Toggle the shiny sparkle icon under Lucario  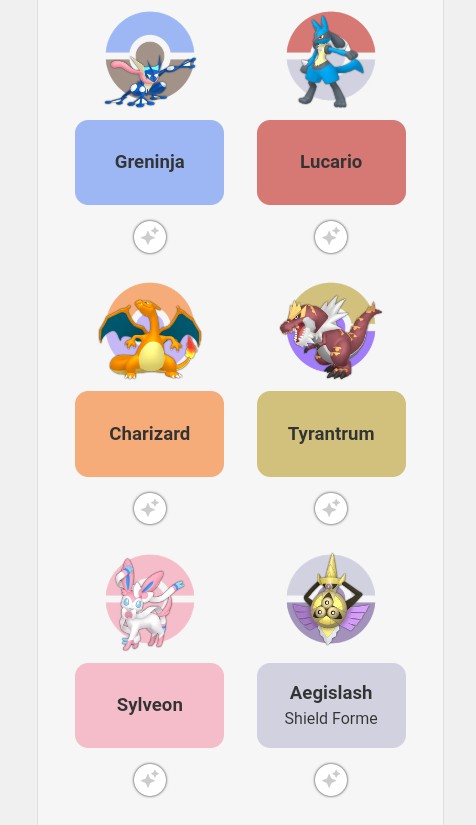point(331,237)
